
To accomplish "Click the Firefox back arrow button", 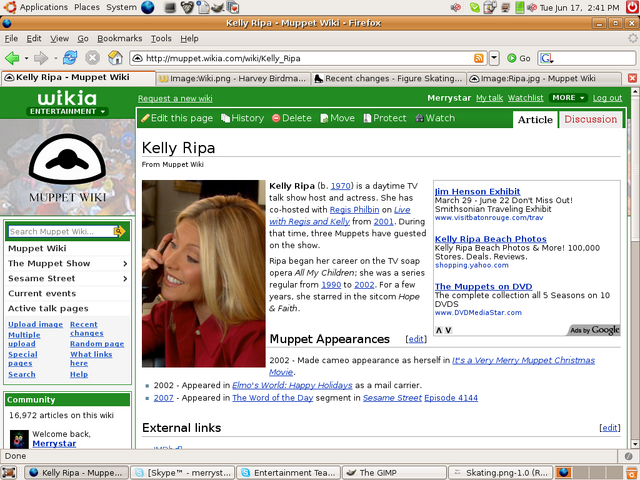I will (12, 58).
